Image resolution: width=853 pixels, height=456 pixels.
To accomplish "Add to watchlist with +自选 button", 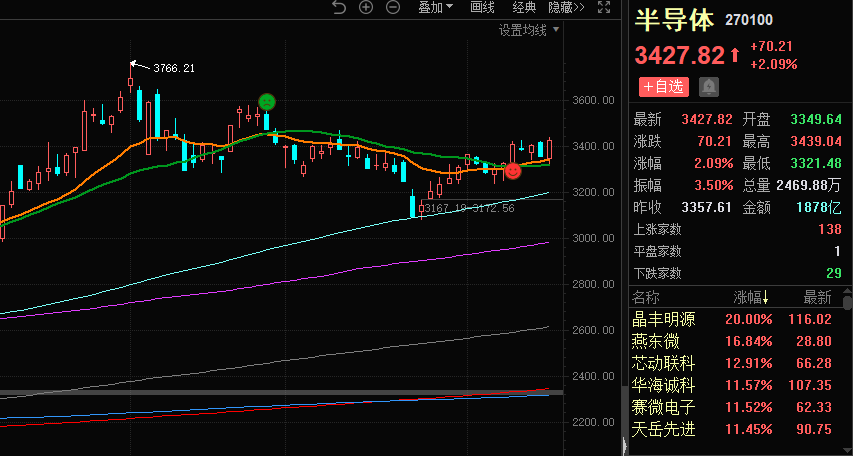I will pyautogui.click(x=664, y=87).
